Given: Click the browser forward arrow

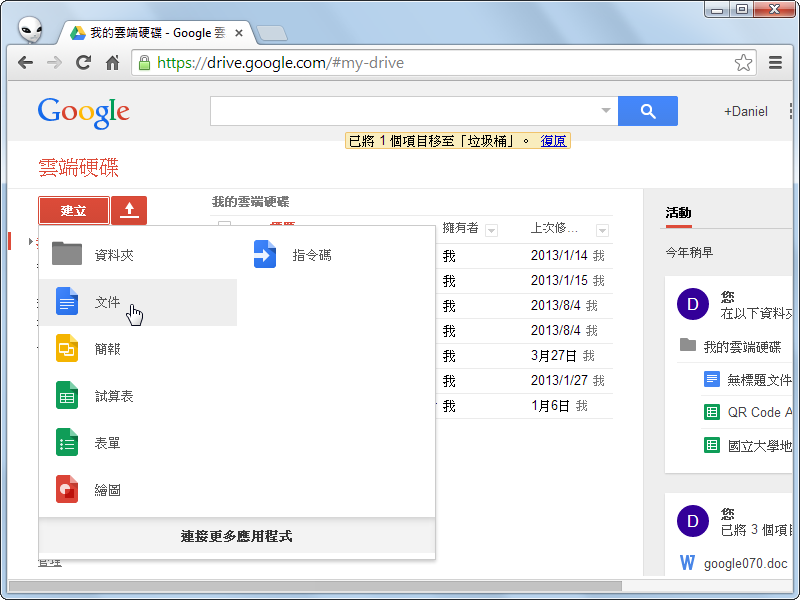Looking at the screenshot, I should pos(54,63).
